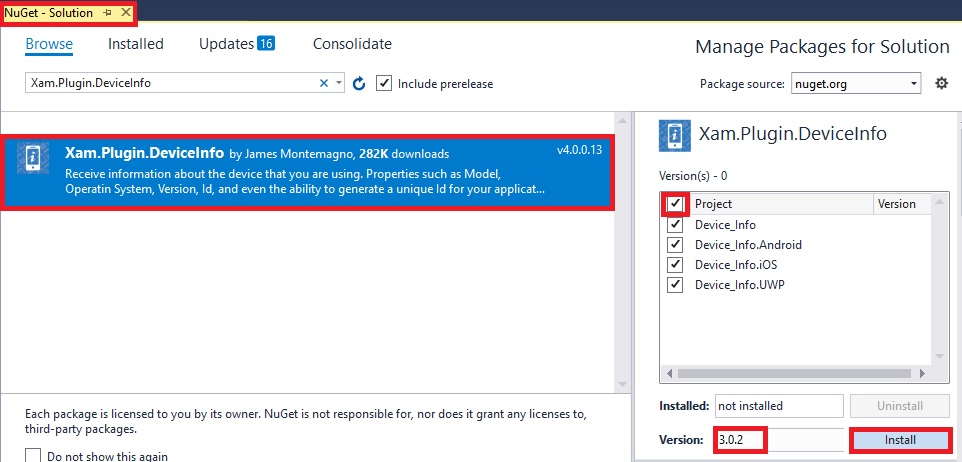Uncheck the Device_Info project
The height and width of the screenshot is (462, 962).
(x=675, y=225)
